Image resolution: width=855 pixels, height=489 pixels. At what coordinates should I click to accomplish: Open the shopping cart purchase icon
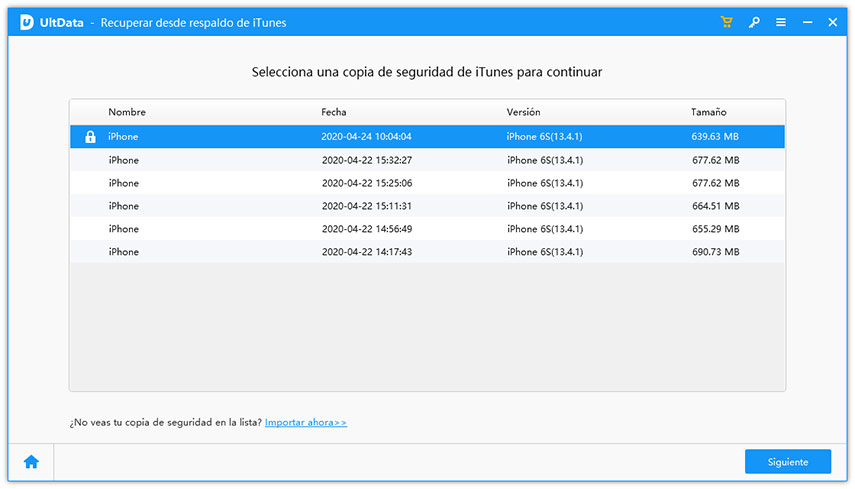(x=726, y=22)
